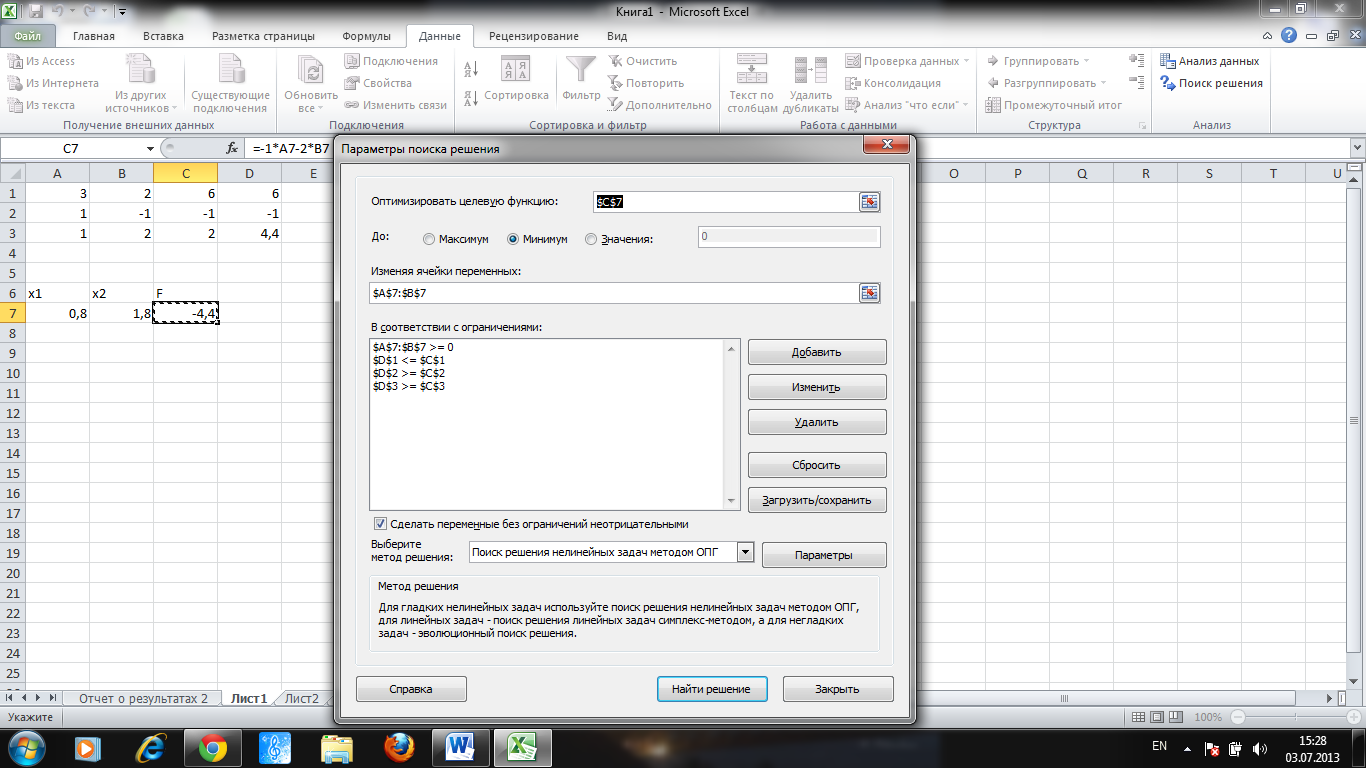Open Google Chrome from the taskbar
The height and width of the screenshot is (768, 1366).
(212, 747)
